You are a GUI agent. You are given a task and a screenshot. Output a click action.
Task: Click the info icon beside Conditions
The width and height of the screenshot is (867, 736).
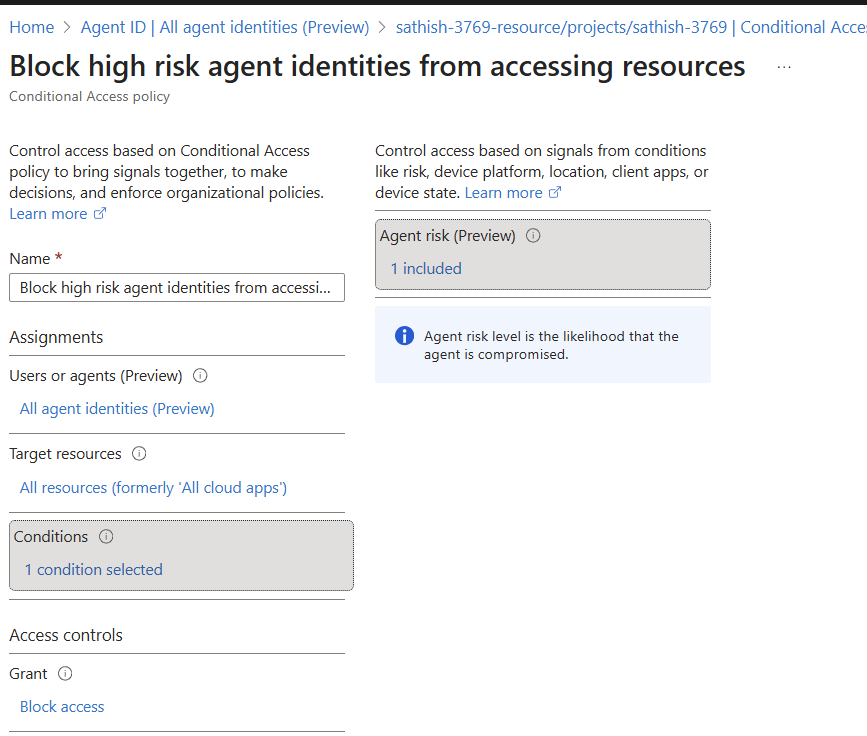coord(106,537)
